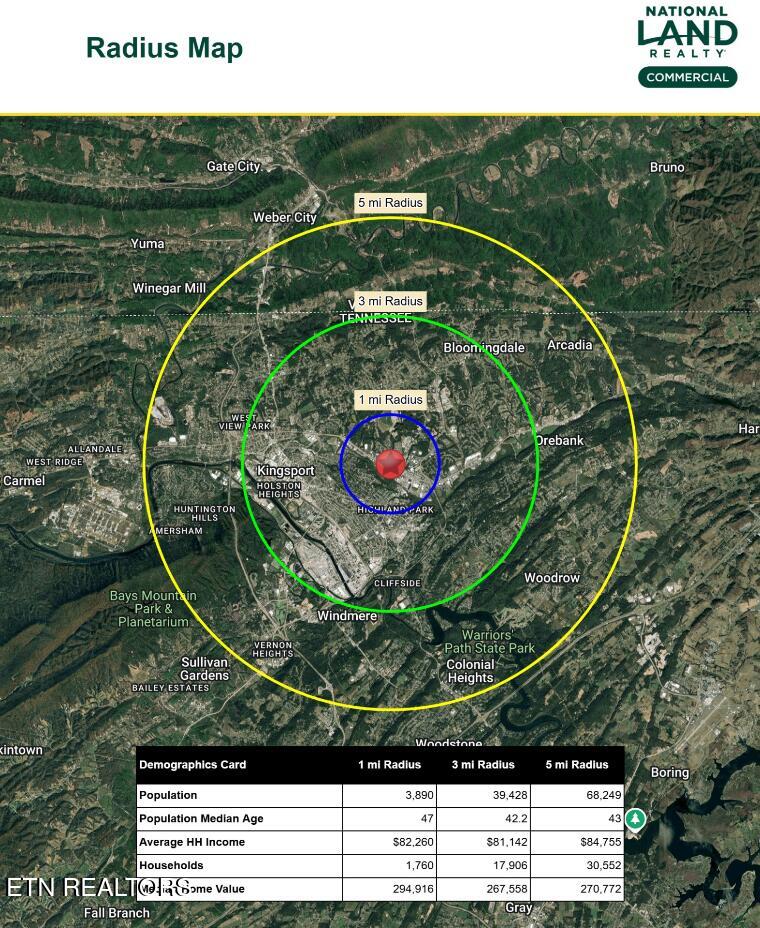Click the Warriors' Path State Park label
This screenshot has height=928, width=760.
point(490,642)
